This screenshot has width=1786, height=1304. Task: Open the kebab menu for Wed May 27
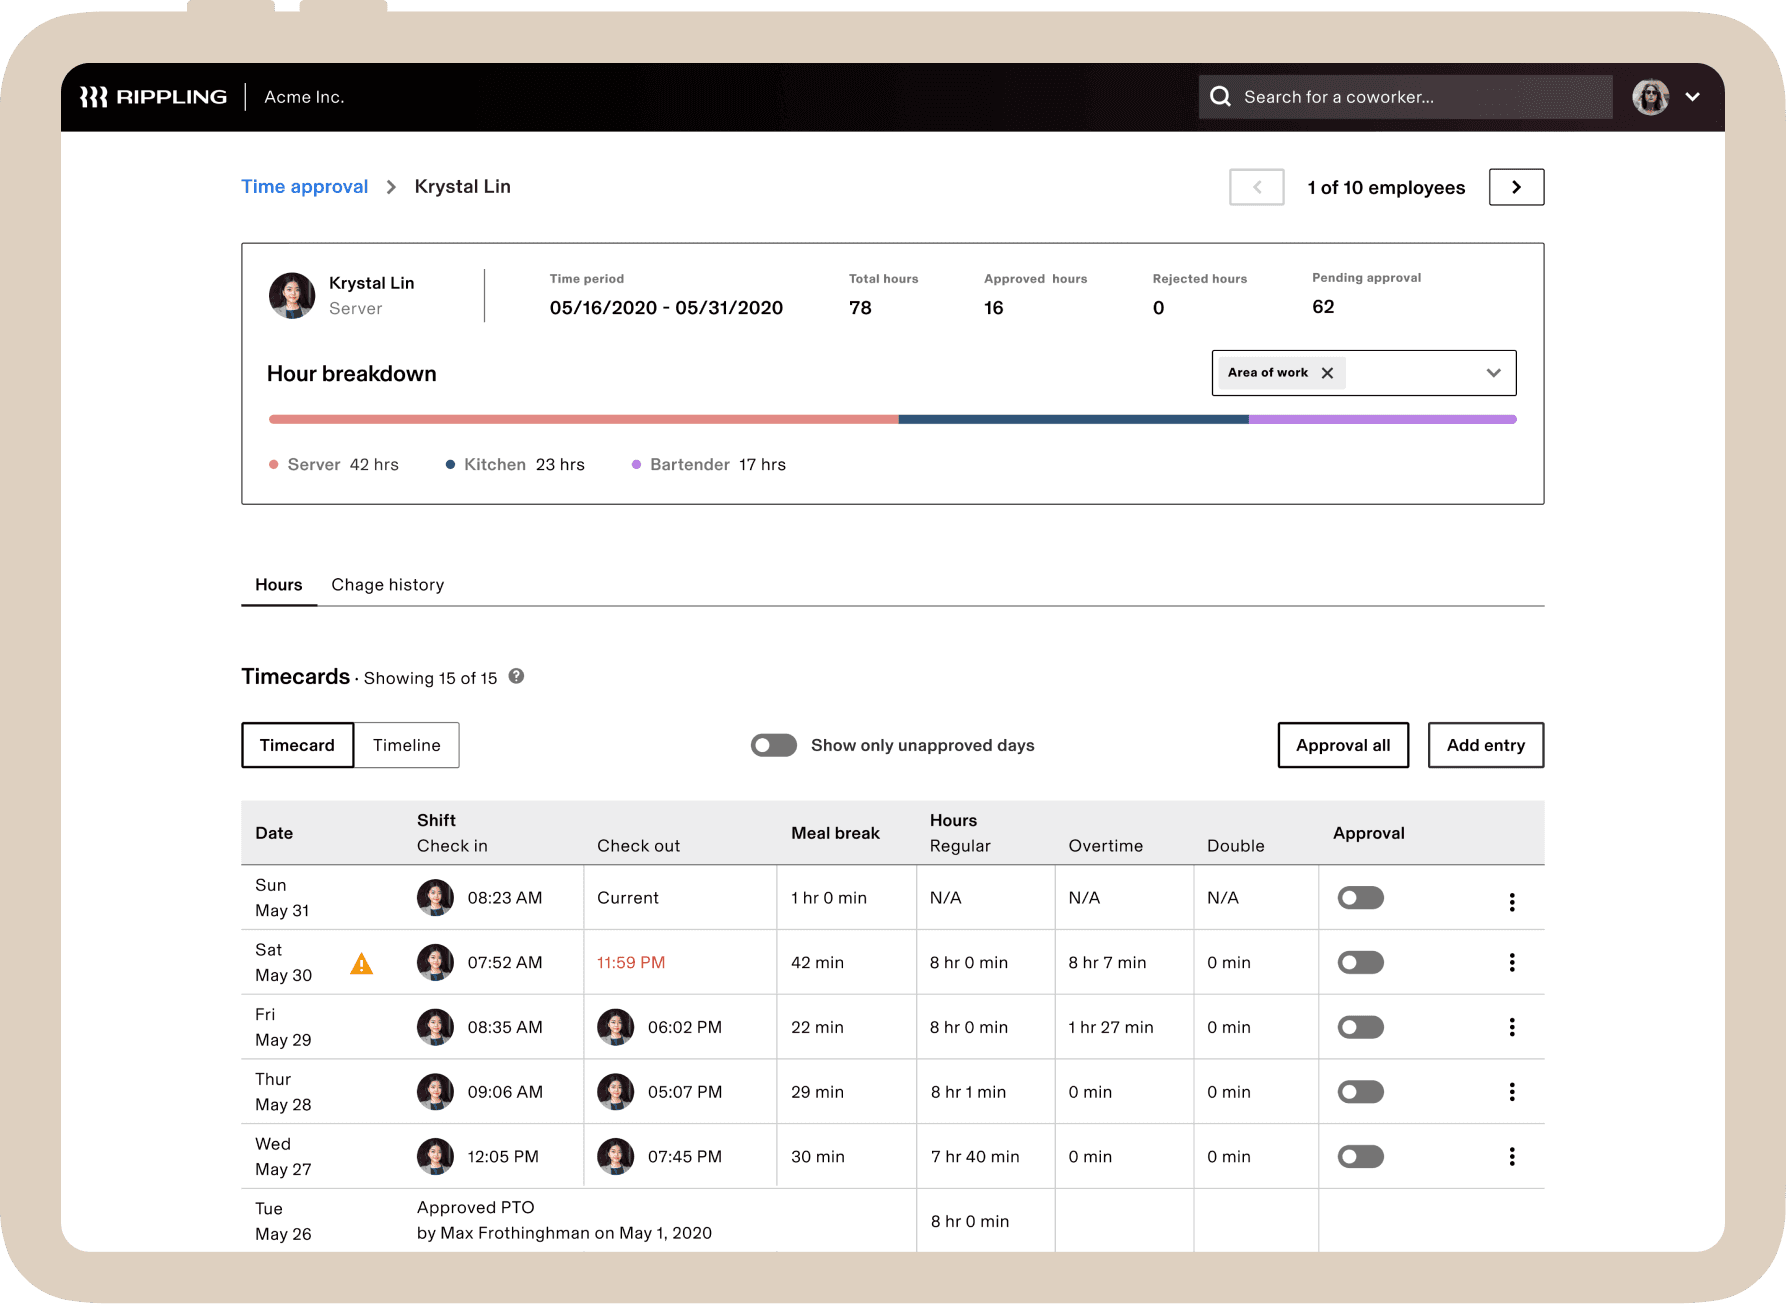click(x=1511, y=1157)
